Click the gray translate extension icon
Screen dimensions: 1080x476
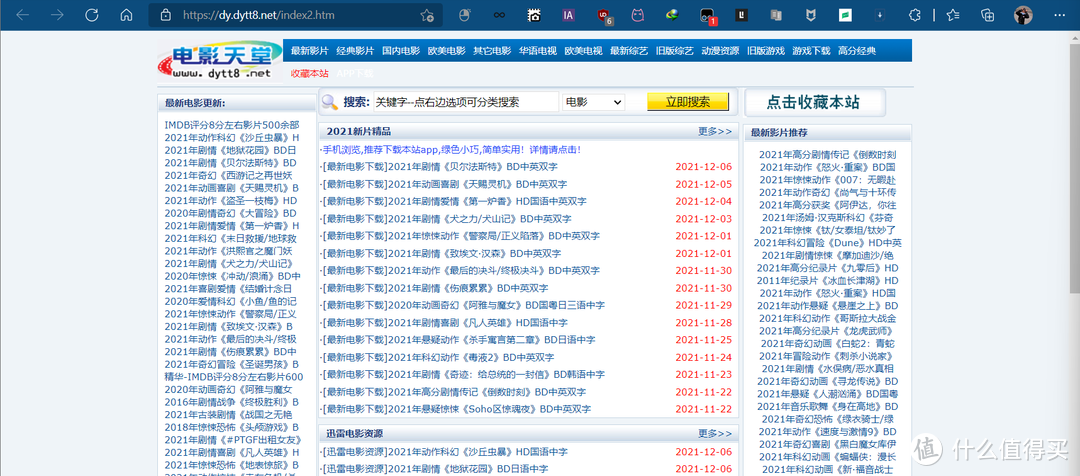click(x=776, y=14)
